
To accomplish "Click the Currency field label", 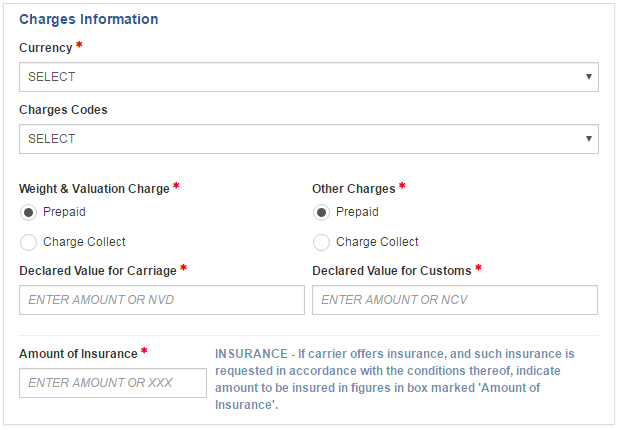I will click(x=46, y=48).
